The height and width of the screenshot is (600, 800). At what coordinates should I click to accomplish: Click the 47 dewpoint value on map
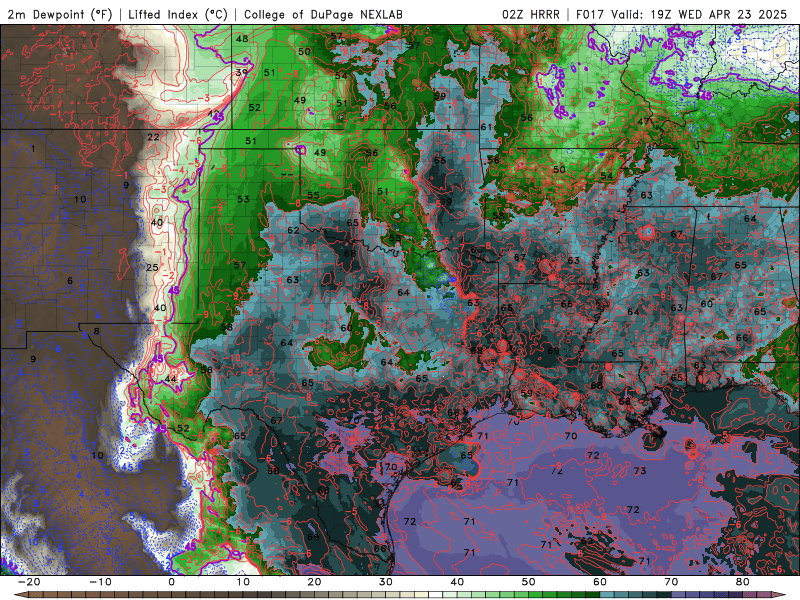[644, 121]
